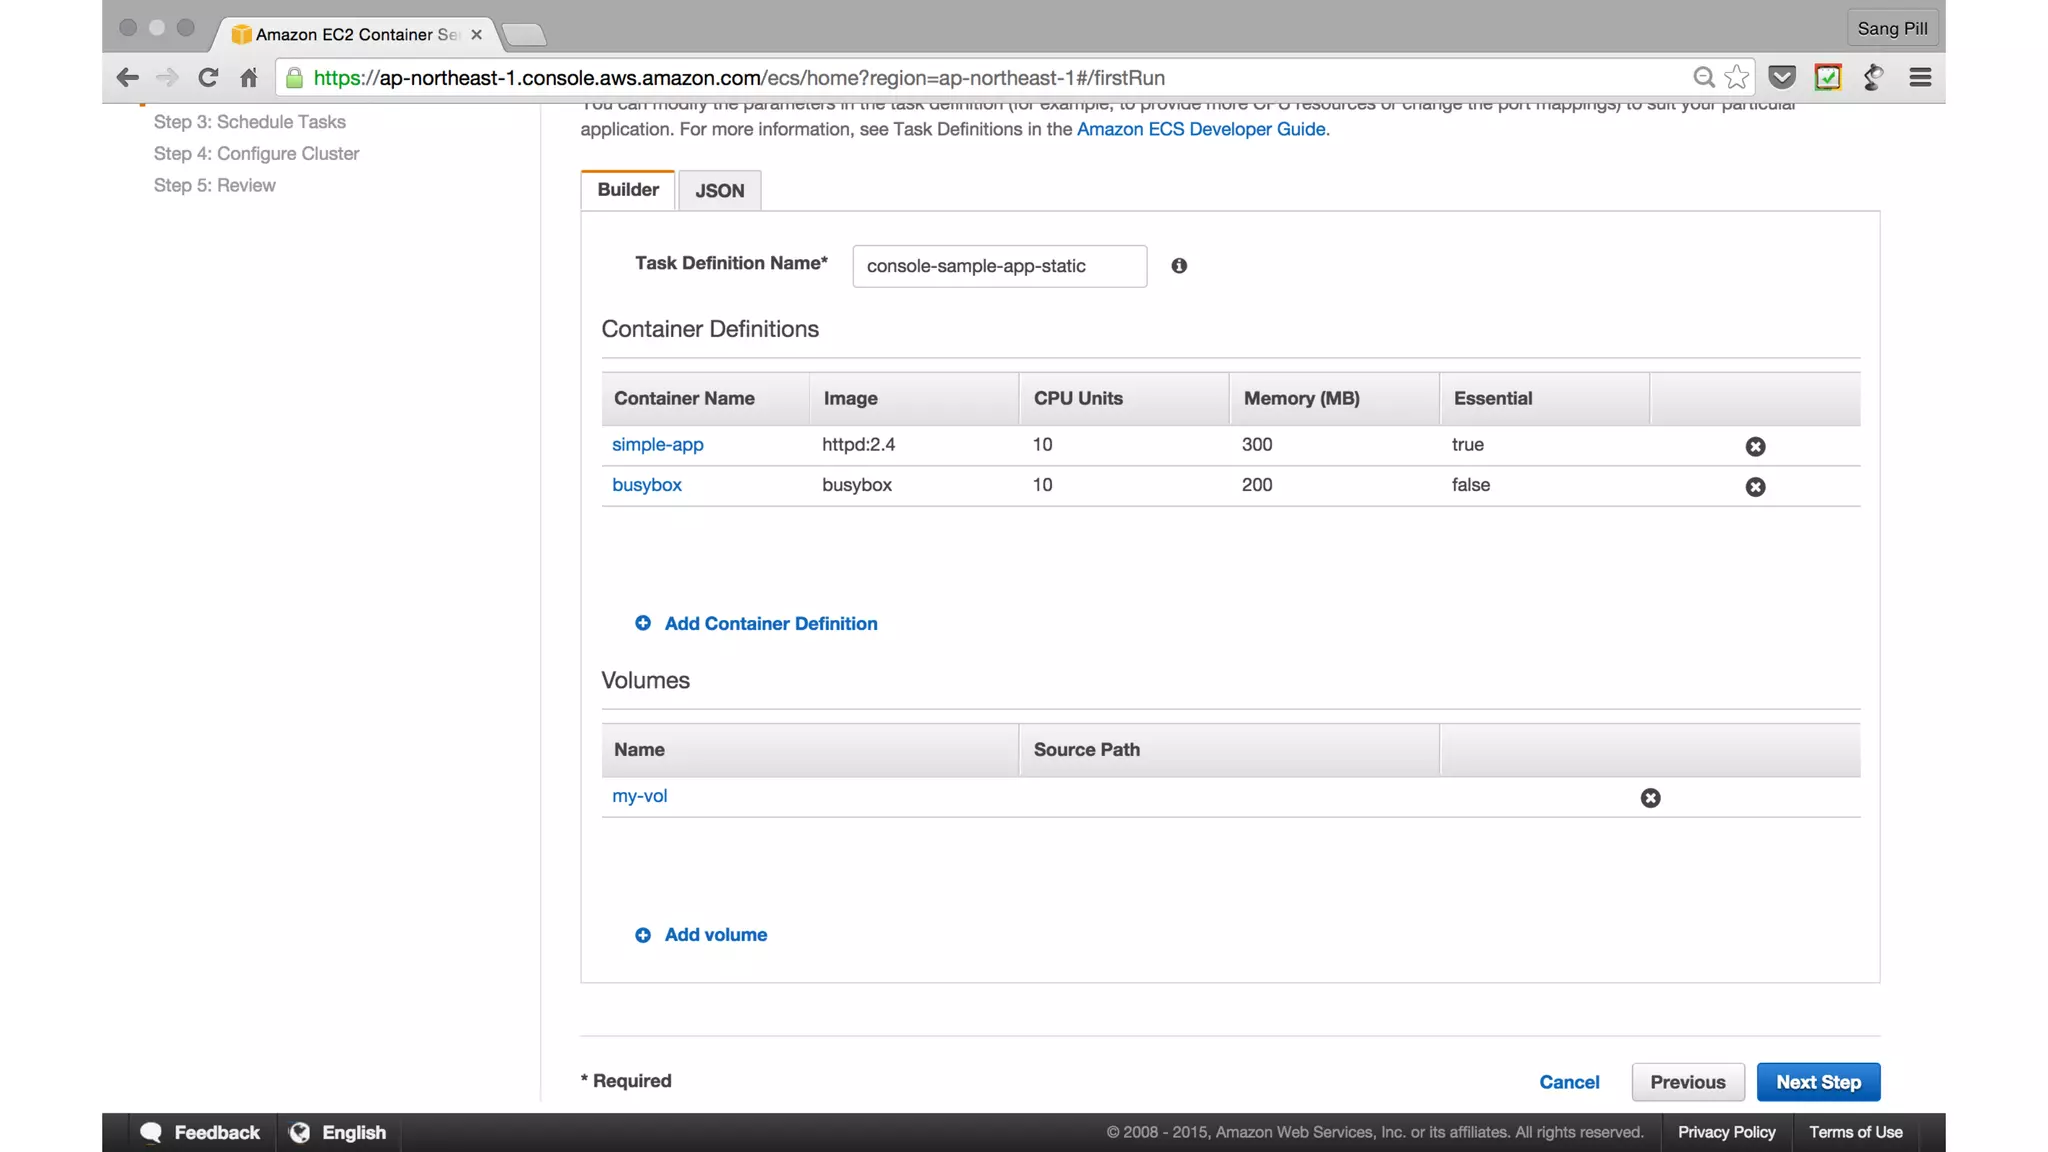
Task: Open the Amazon ECS Developer Guide link
Action: (1200, 129)
